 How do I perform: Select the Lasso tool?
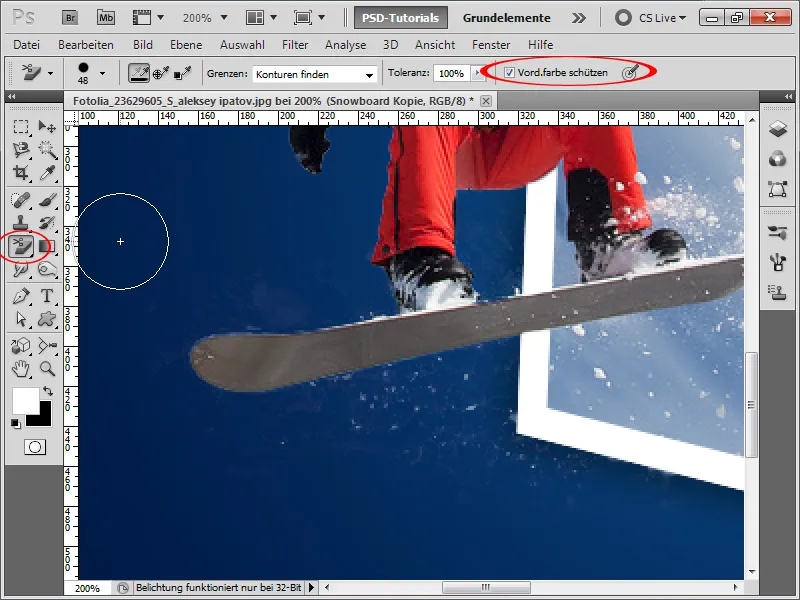pos(21,149)
